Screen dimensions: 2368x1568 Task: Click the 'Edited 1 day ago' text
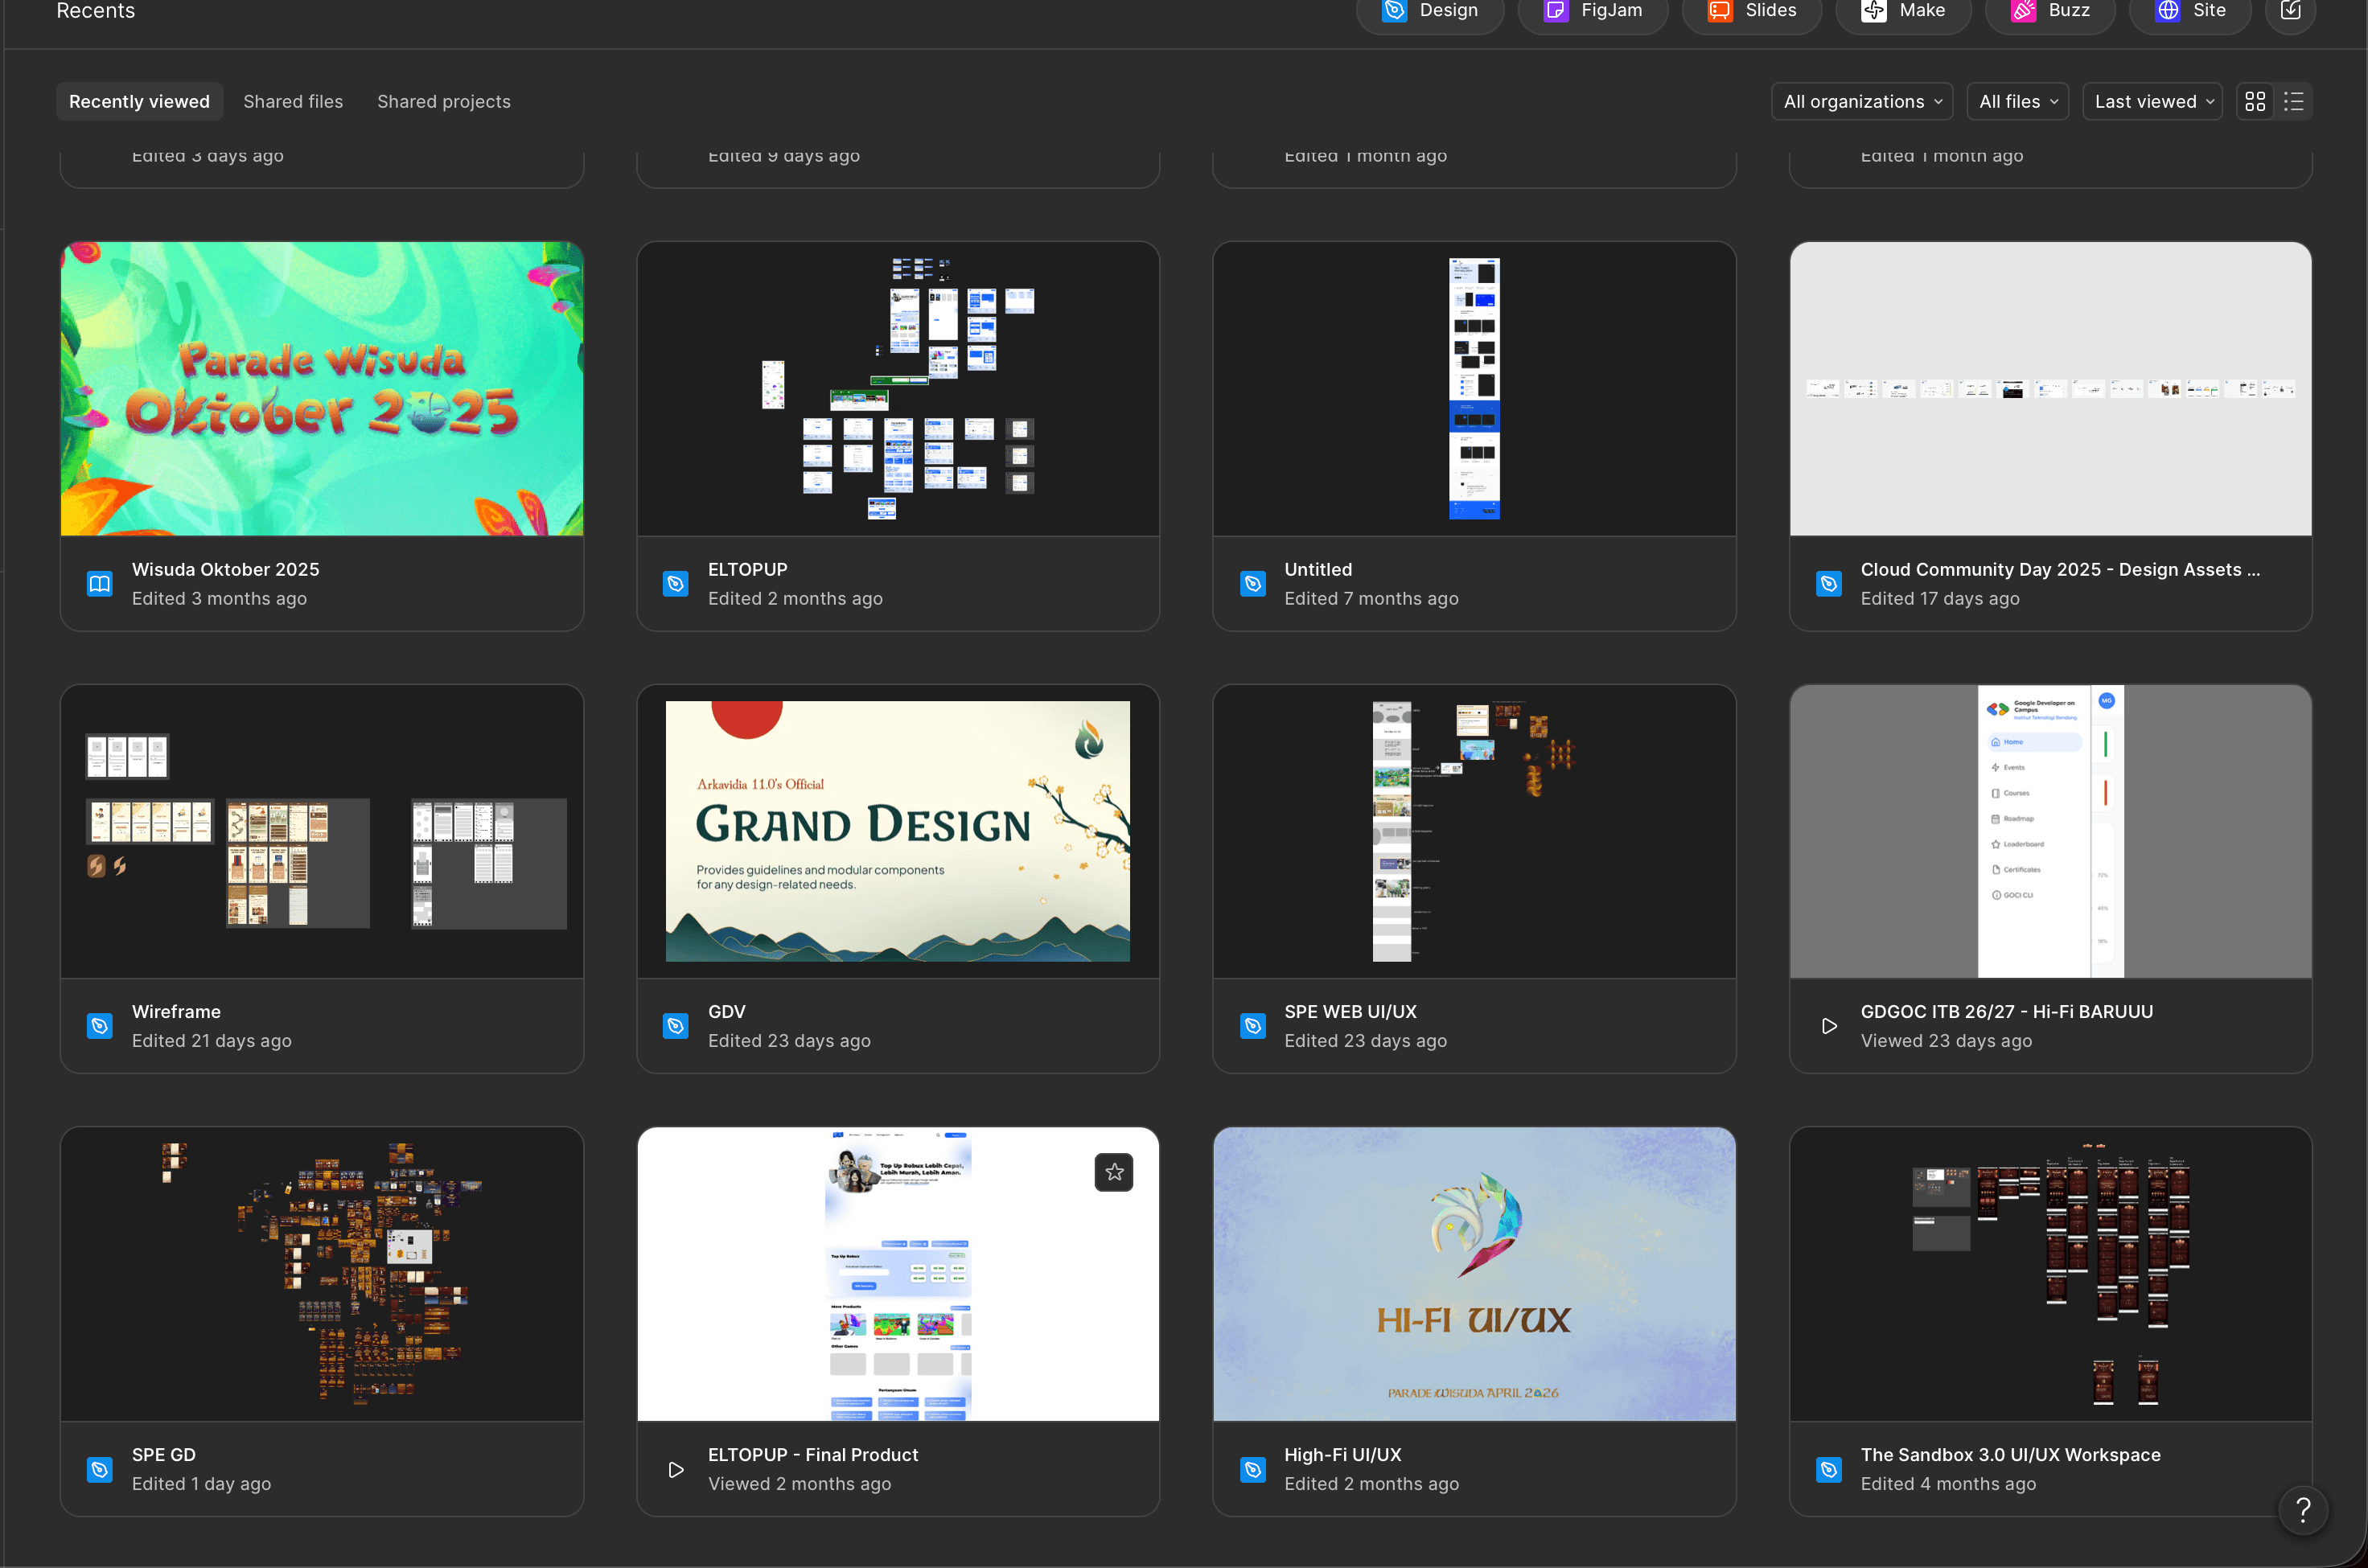tap(202, 1484)
